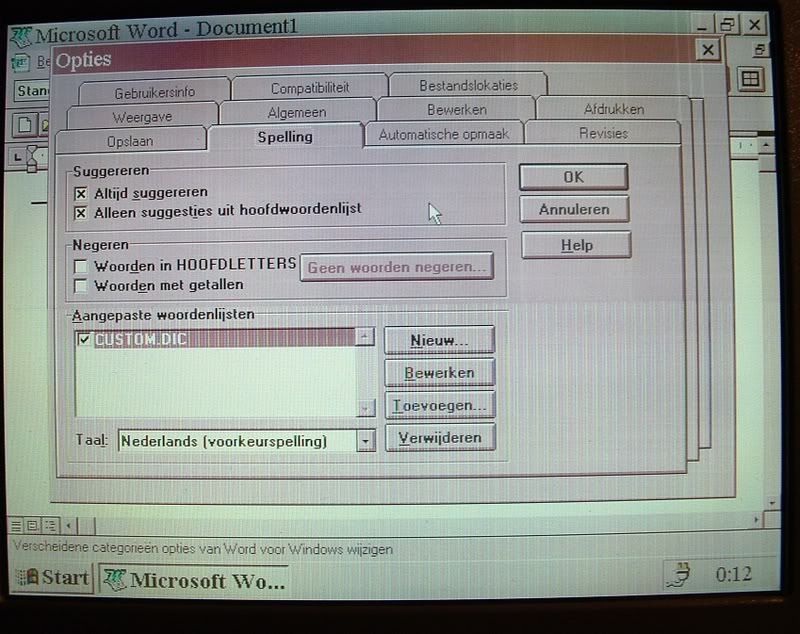Minimize the Microsoft Word window
This screenshot has width=800, height=634.
pos(703,25)
